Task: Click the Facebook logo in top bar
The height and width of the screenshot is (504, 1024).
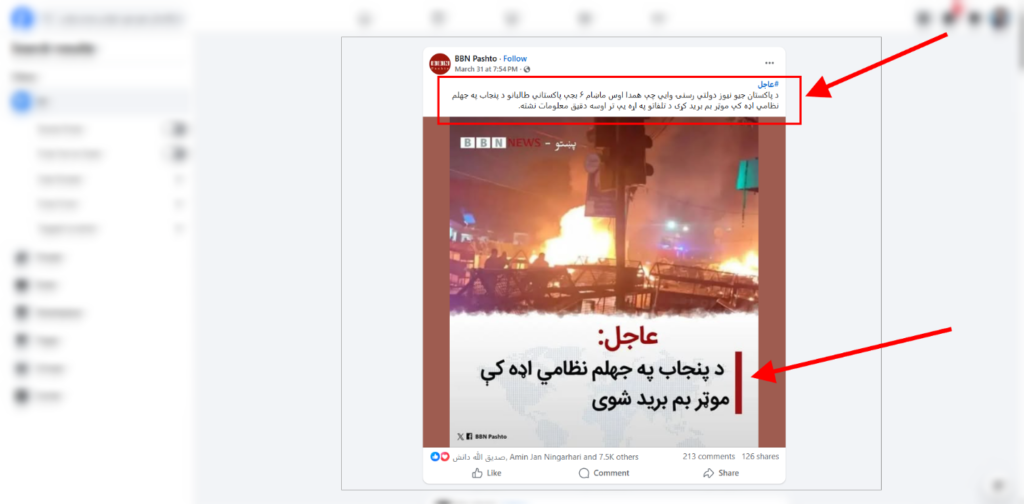Action: 22,19
